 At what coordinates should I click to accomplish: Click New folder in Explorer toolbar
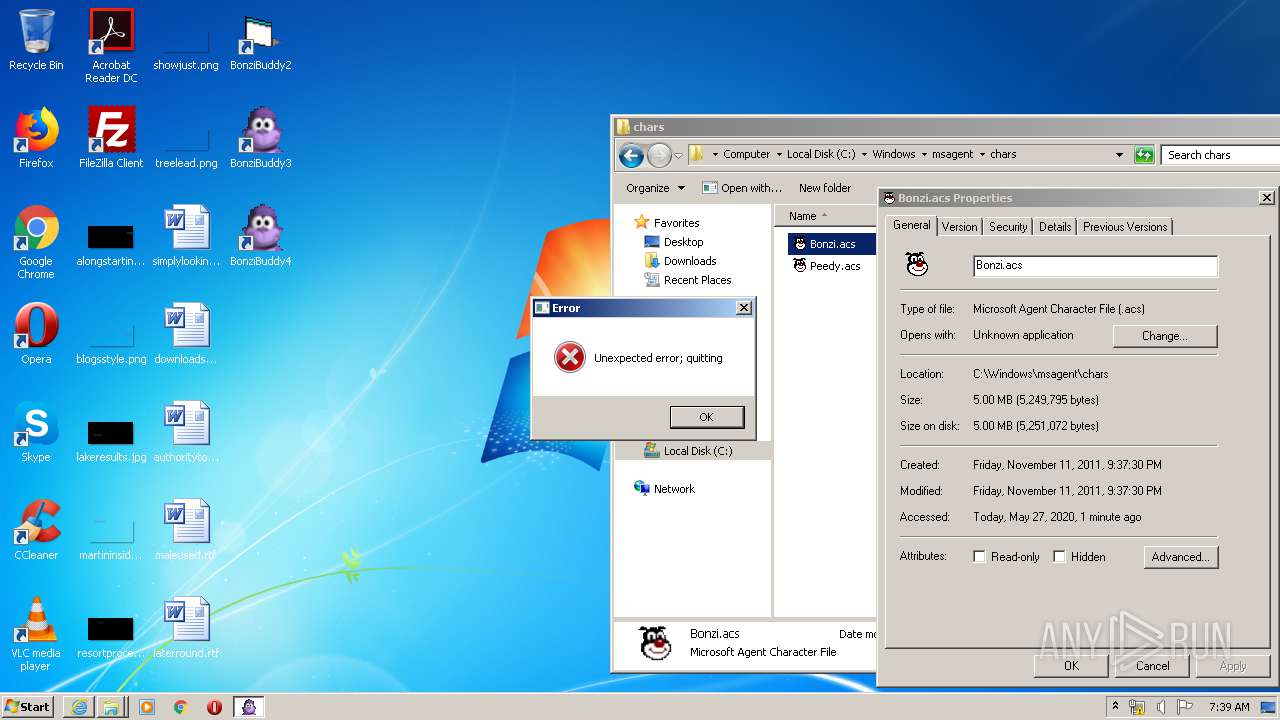pos(825,188)
